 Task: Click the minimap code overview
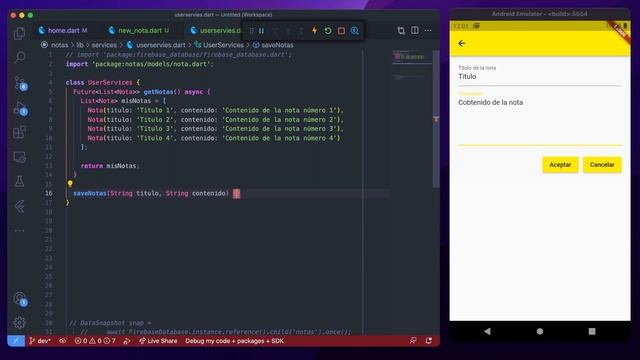coord(411,65)
